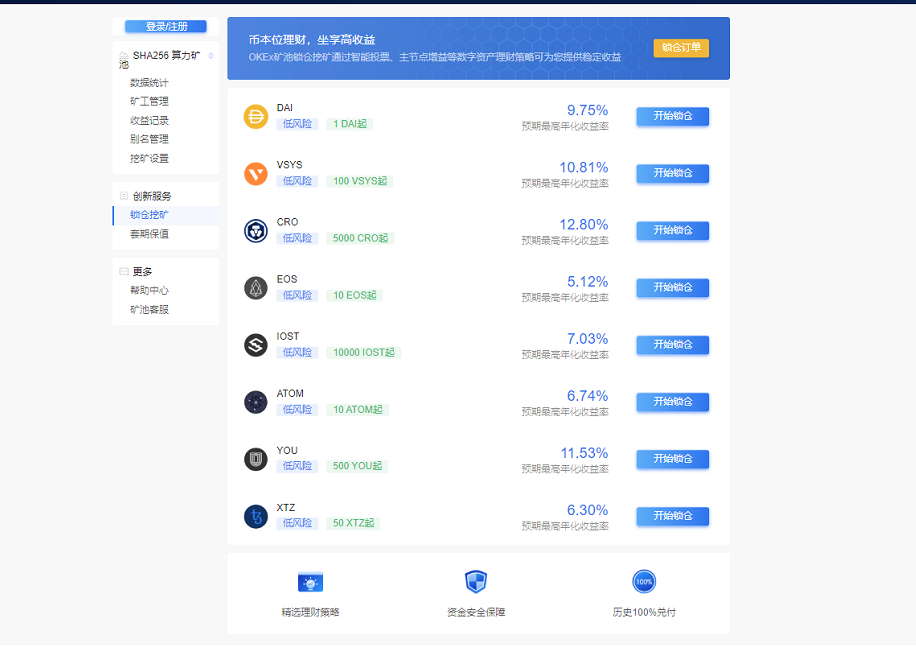Image resolution: width=916 pixels, height=646 pixels.
Task: Click the CRO coin icon
Action: tap(255, 231)
